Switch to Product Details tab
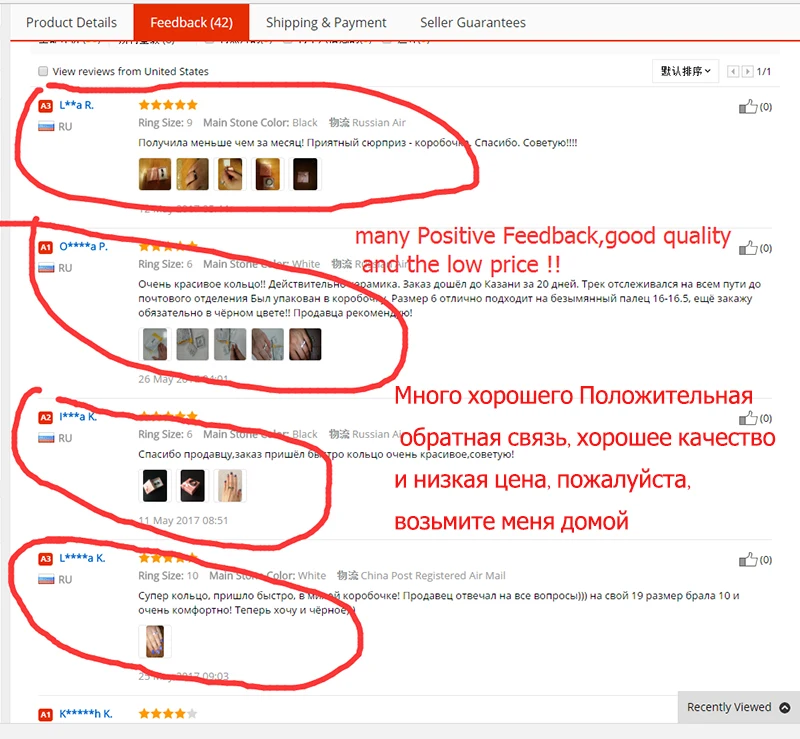The image size is (800, 739). point(71,22)
